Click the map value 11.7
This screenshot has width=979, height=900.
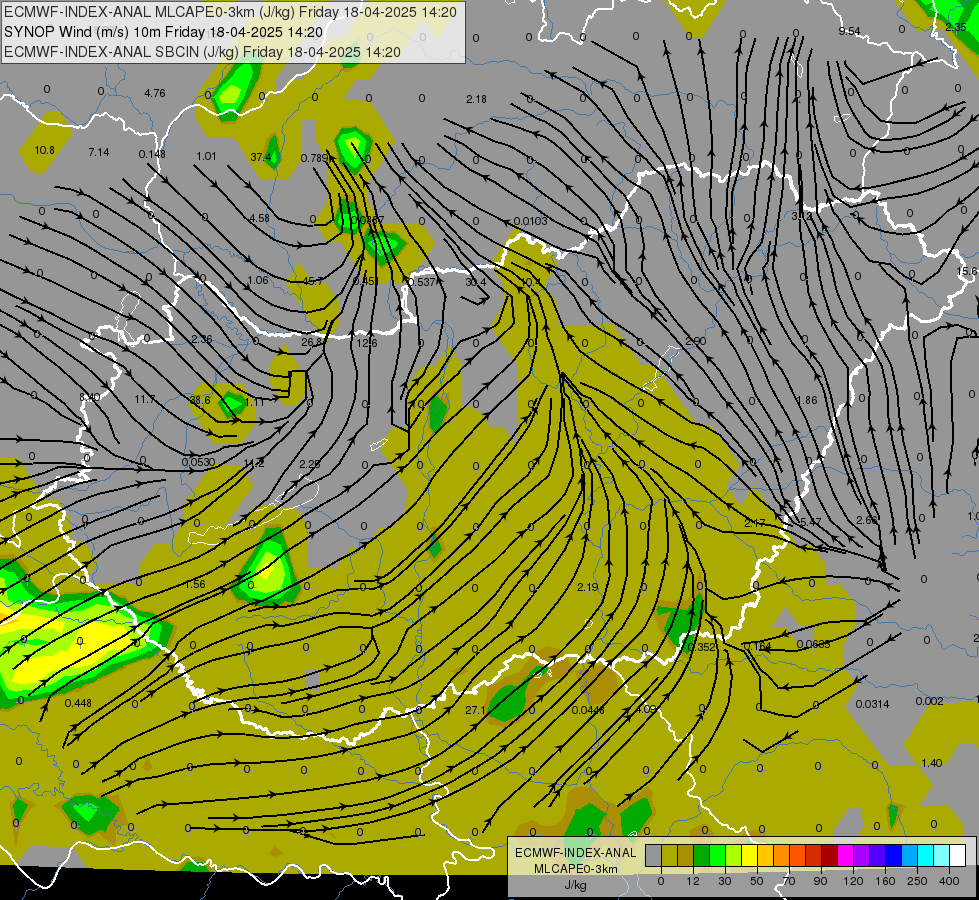tap(145, 398)
